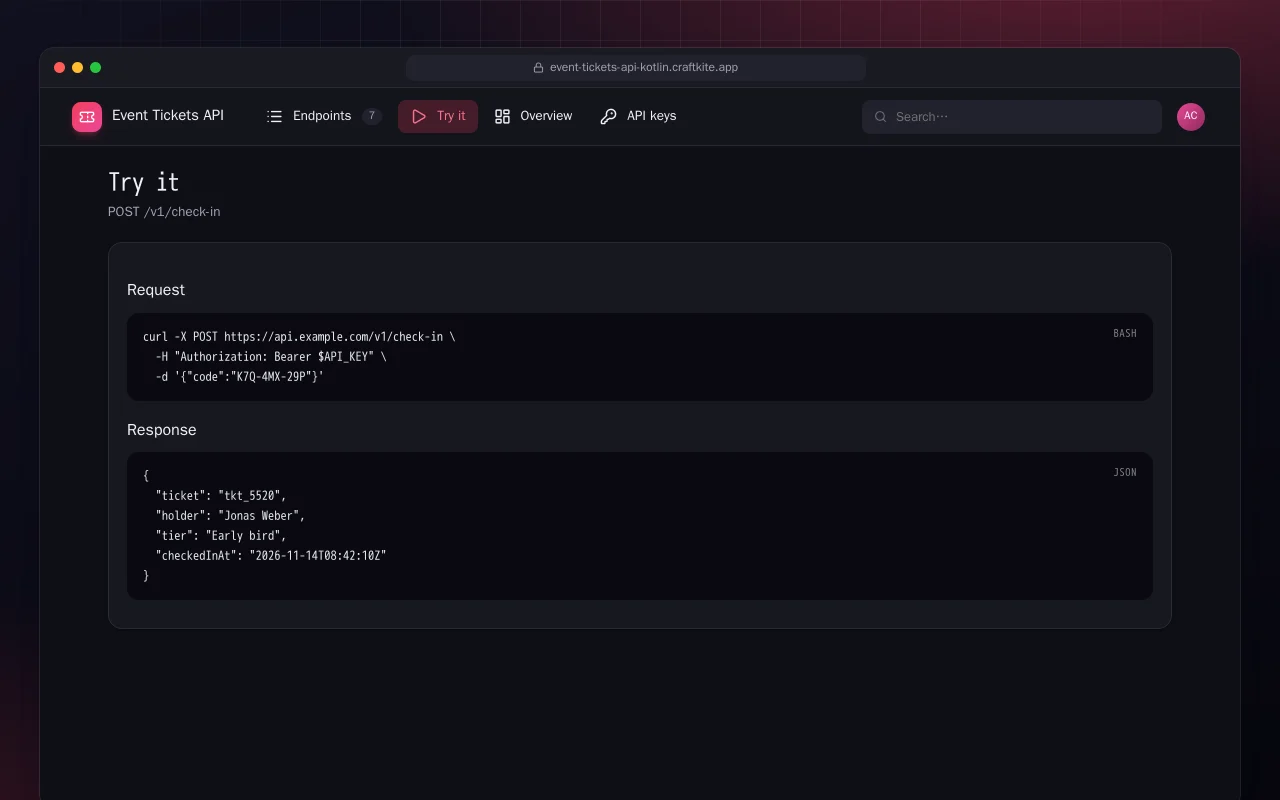This screenshot has width=1280, height=800.
Task: Click the POST /v1/check-in subtitle
Action: [164, 212]
